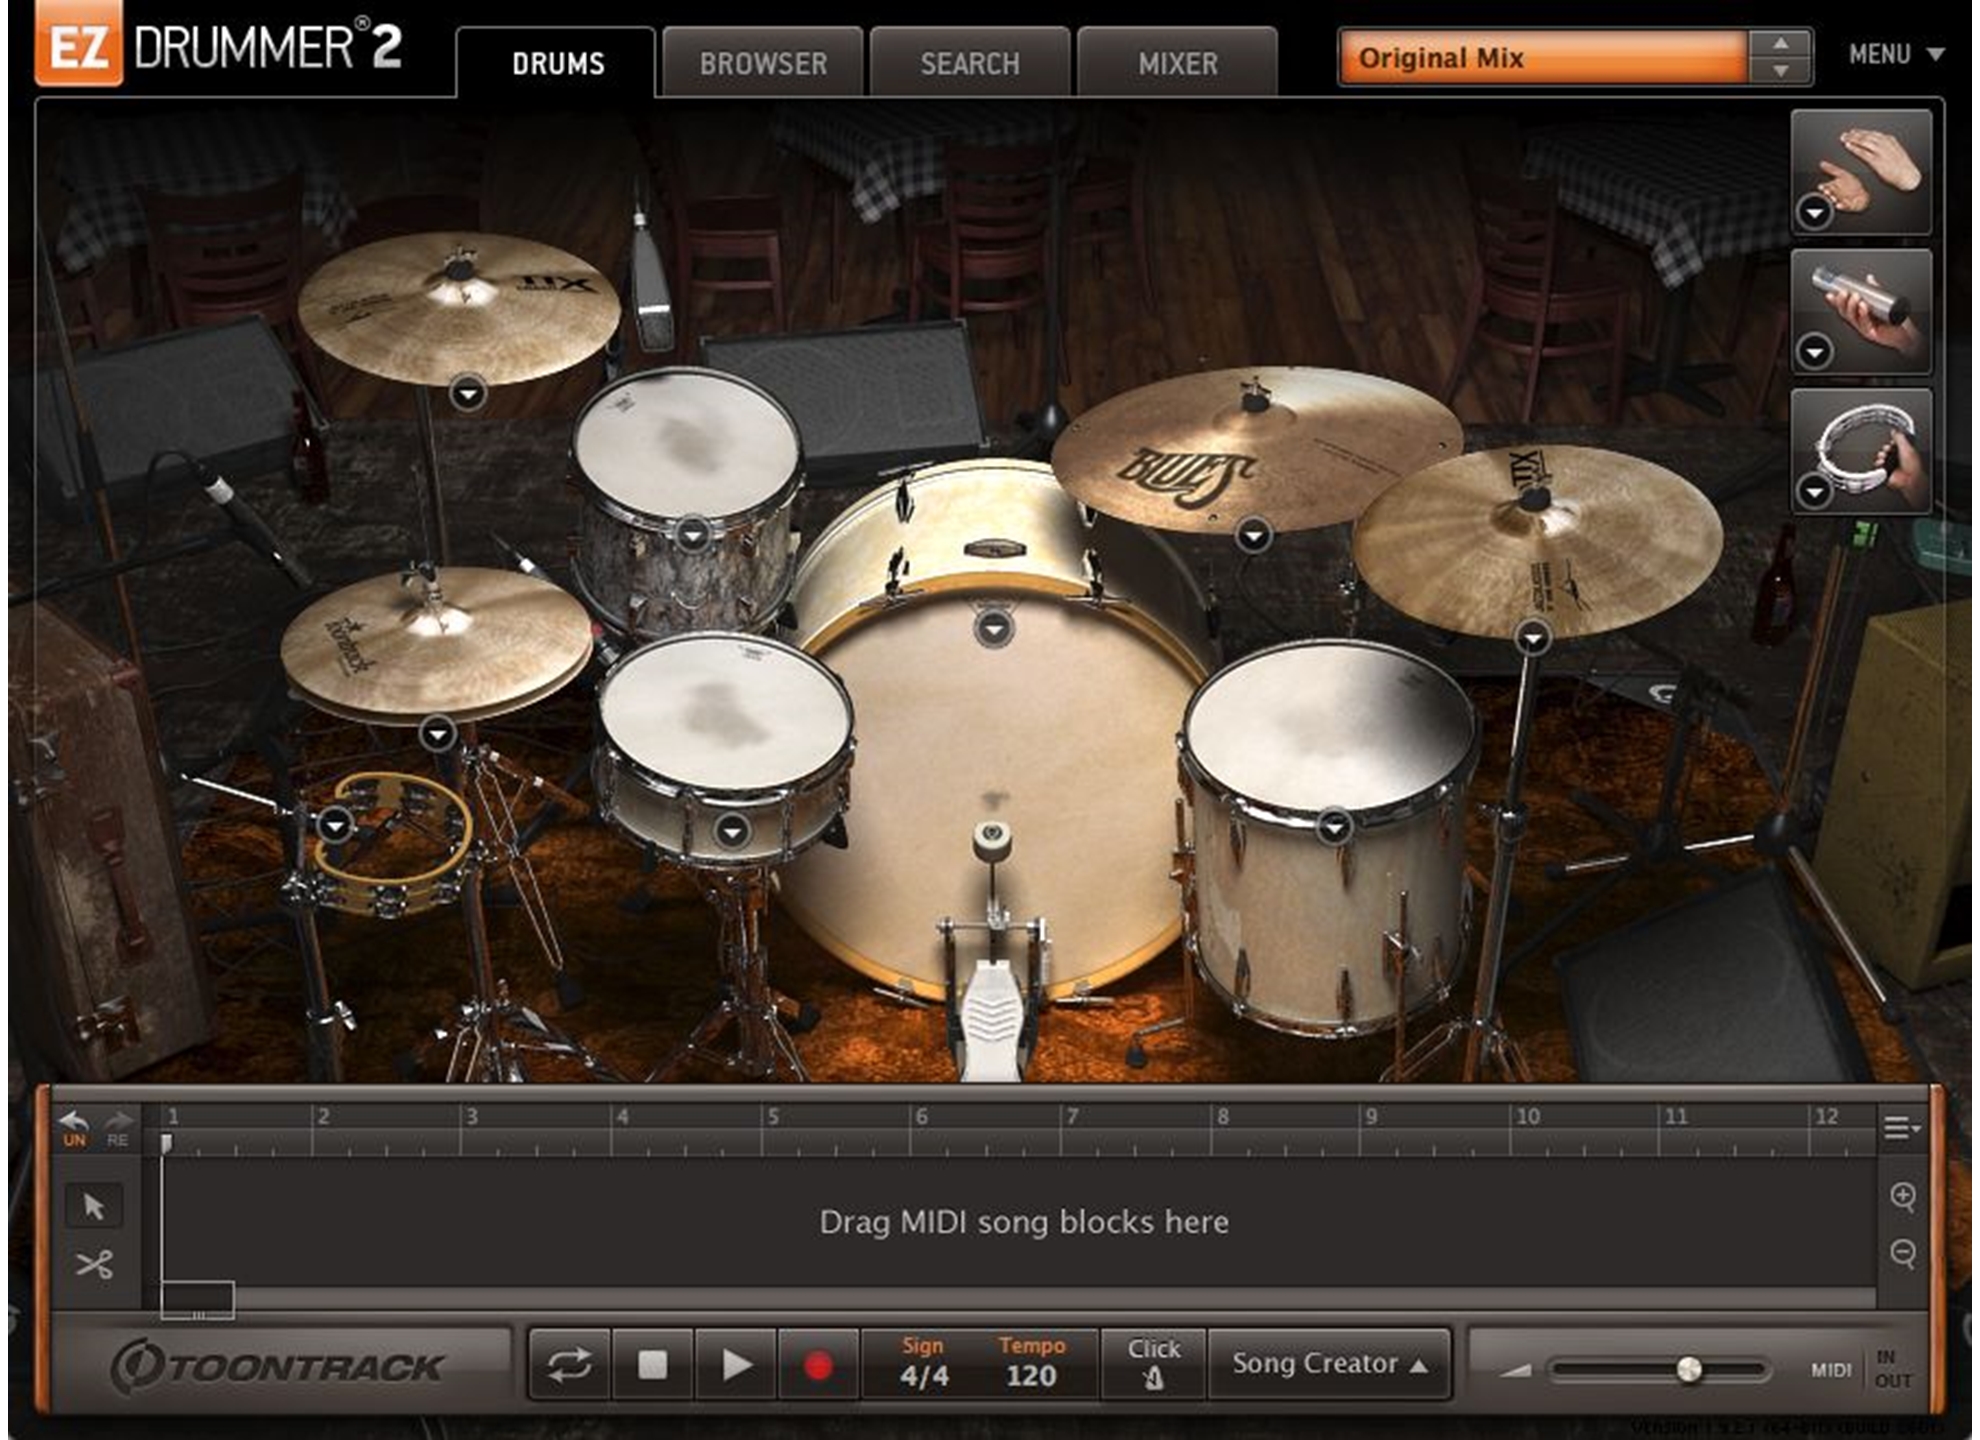Arm the red record button

(x=818, y=1364)
